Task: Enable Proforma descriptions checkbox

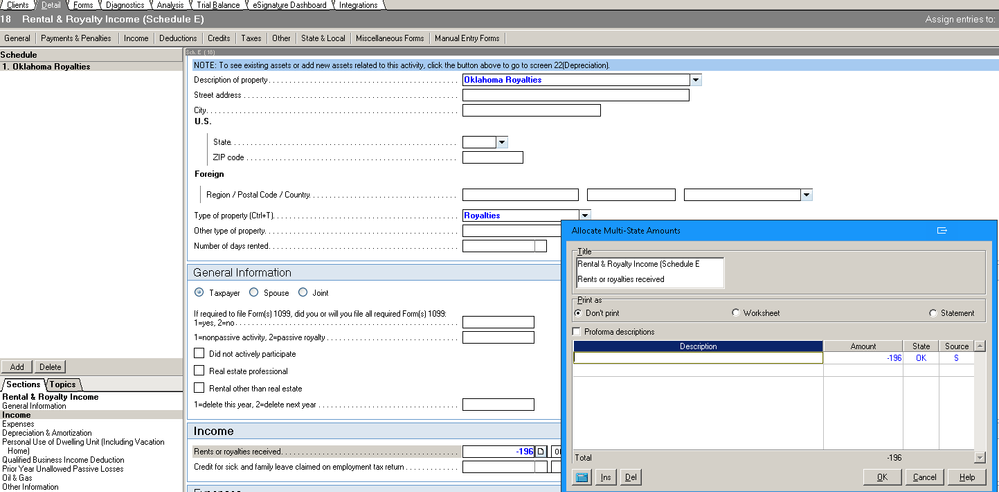Action: click(577, 331)
